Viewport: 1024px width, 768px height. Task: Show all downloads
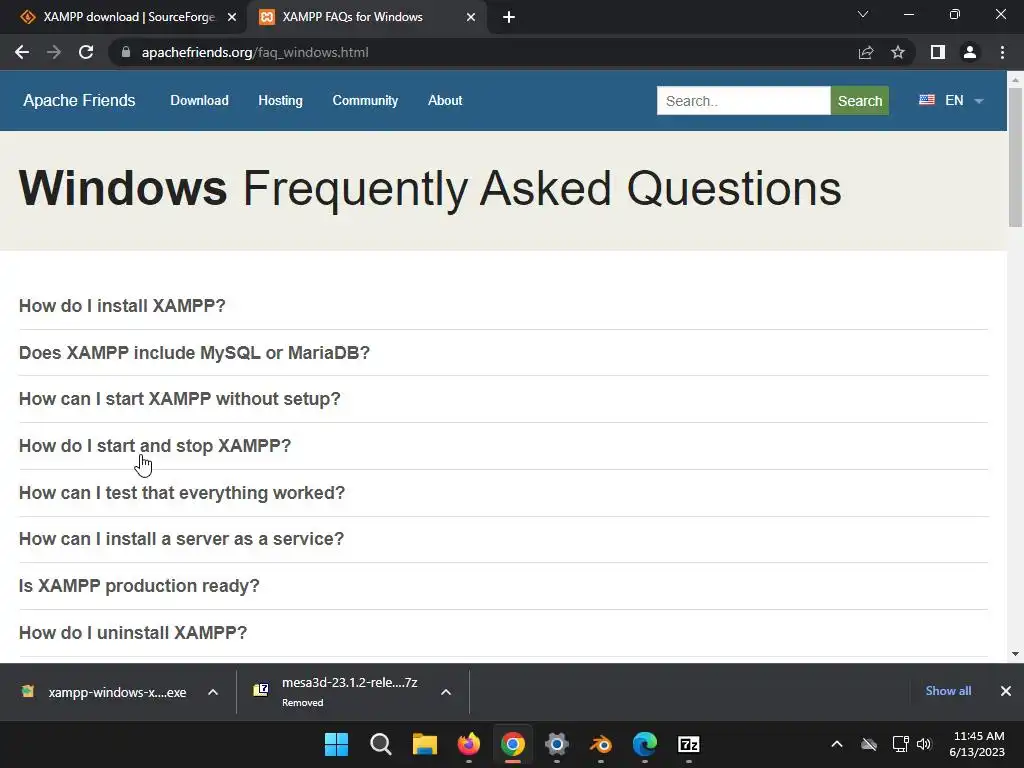click(948, 691)
